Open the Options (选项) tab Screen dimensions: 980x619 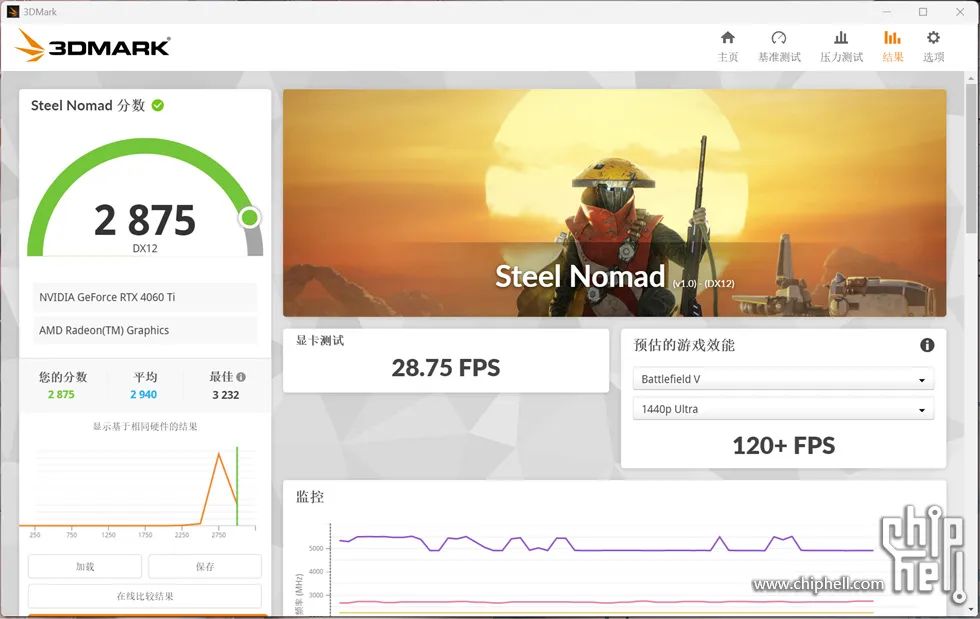(933, 47)
